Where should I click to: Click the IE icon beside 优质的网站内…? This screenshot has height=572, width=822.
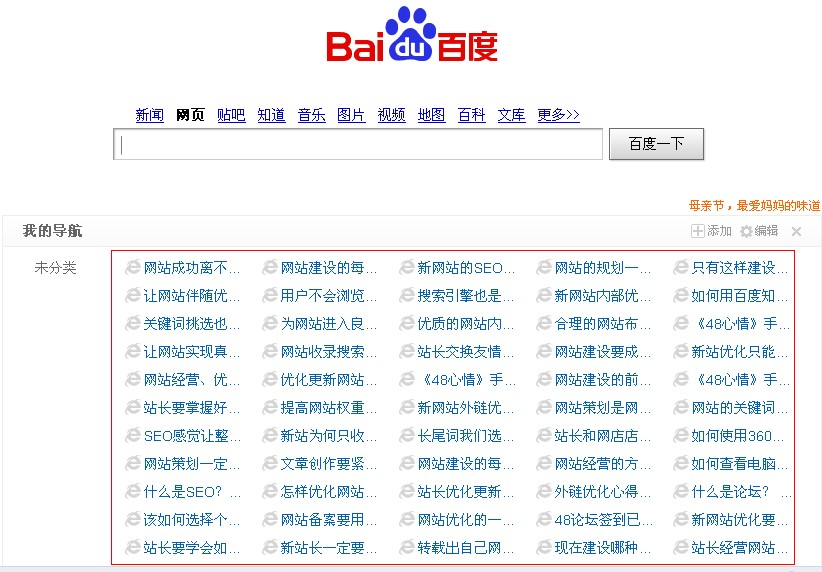(407, 323)
